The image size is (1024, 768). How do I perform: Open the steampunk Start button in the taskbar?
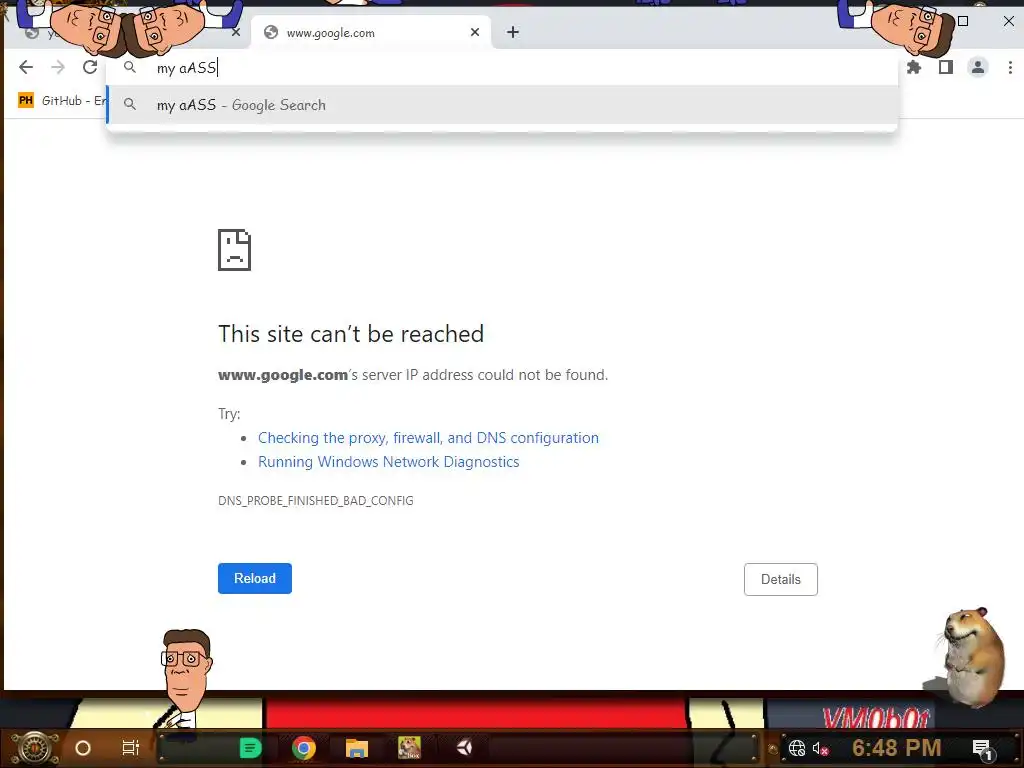tap(35, 748)
